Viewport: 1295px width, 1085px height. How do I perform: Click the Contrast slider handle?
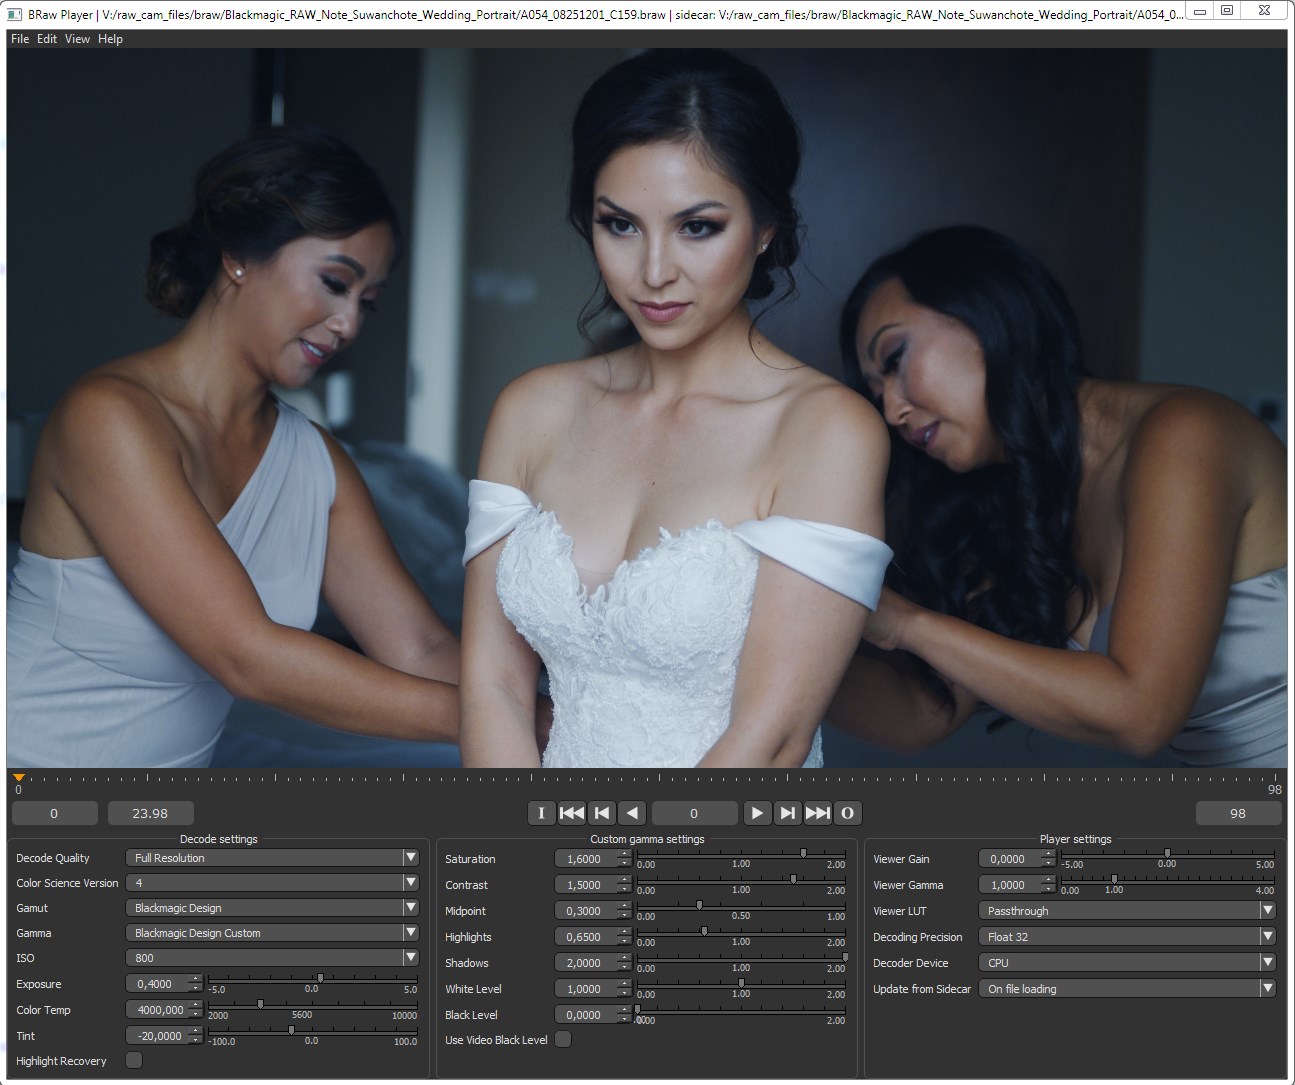coord(793,879)
